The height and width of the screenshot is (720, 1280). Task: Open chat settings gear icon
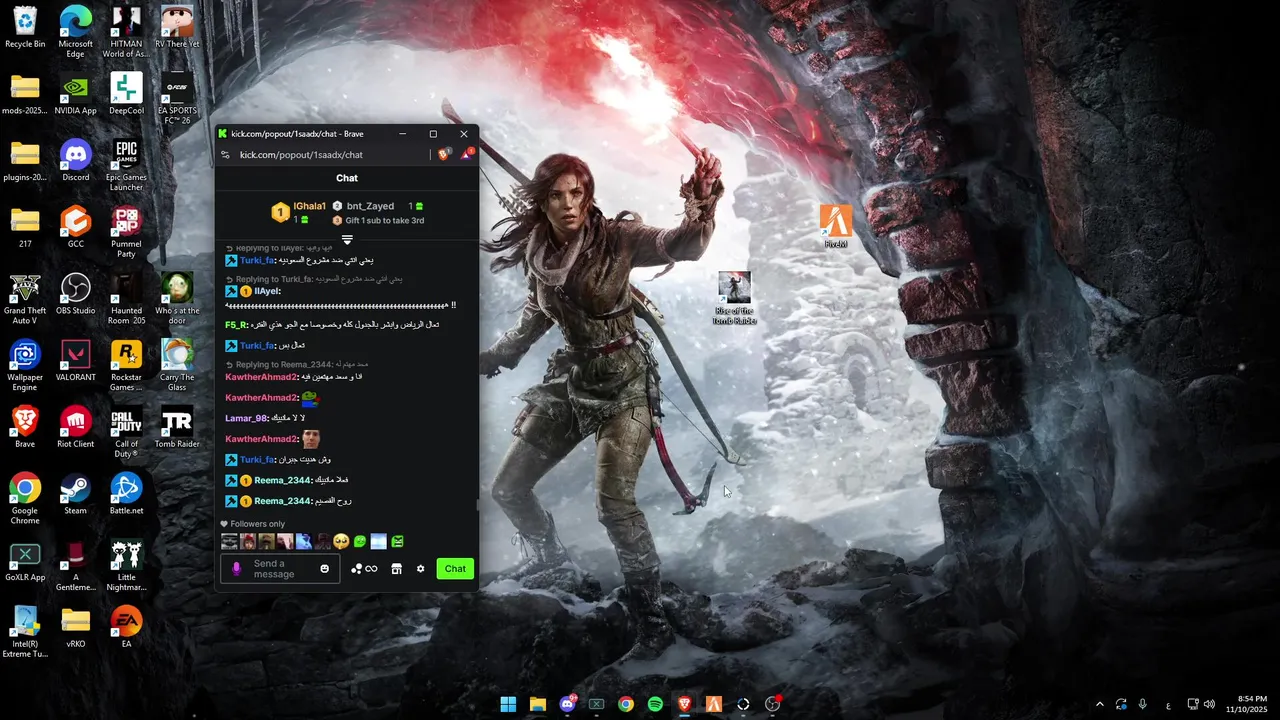(x=420, y=569)
